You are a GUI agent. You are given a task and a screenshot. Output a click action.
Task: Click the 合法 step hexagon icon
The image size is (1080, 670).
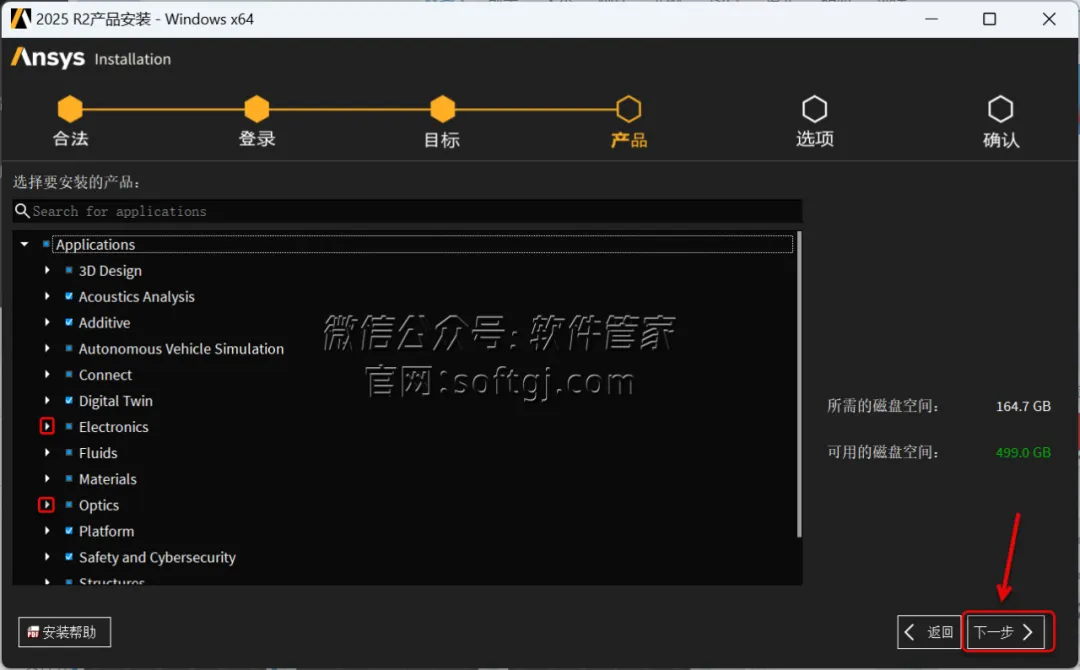(70, 109)
